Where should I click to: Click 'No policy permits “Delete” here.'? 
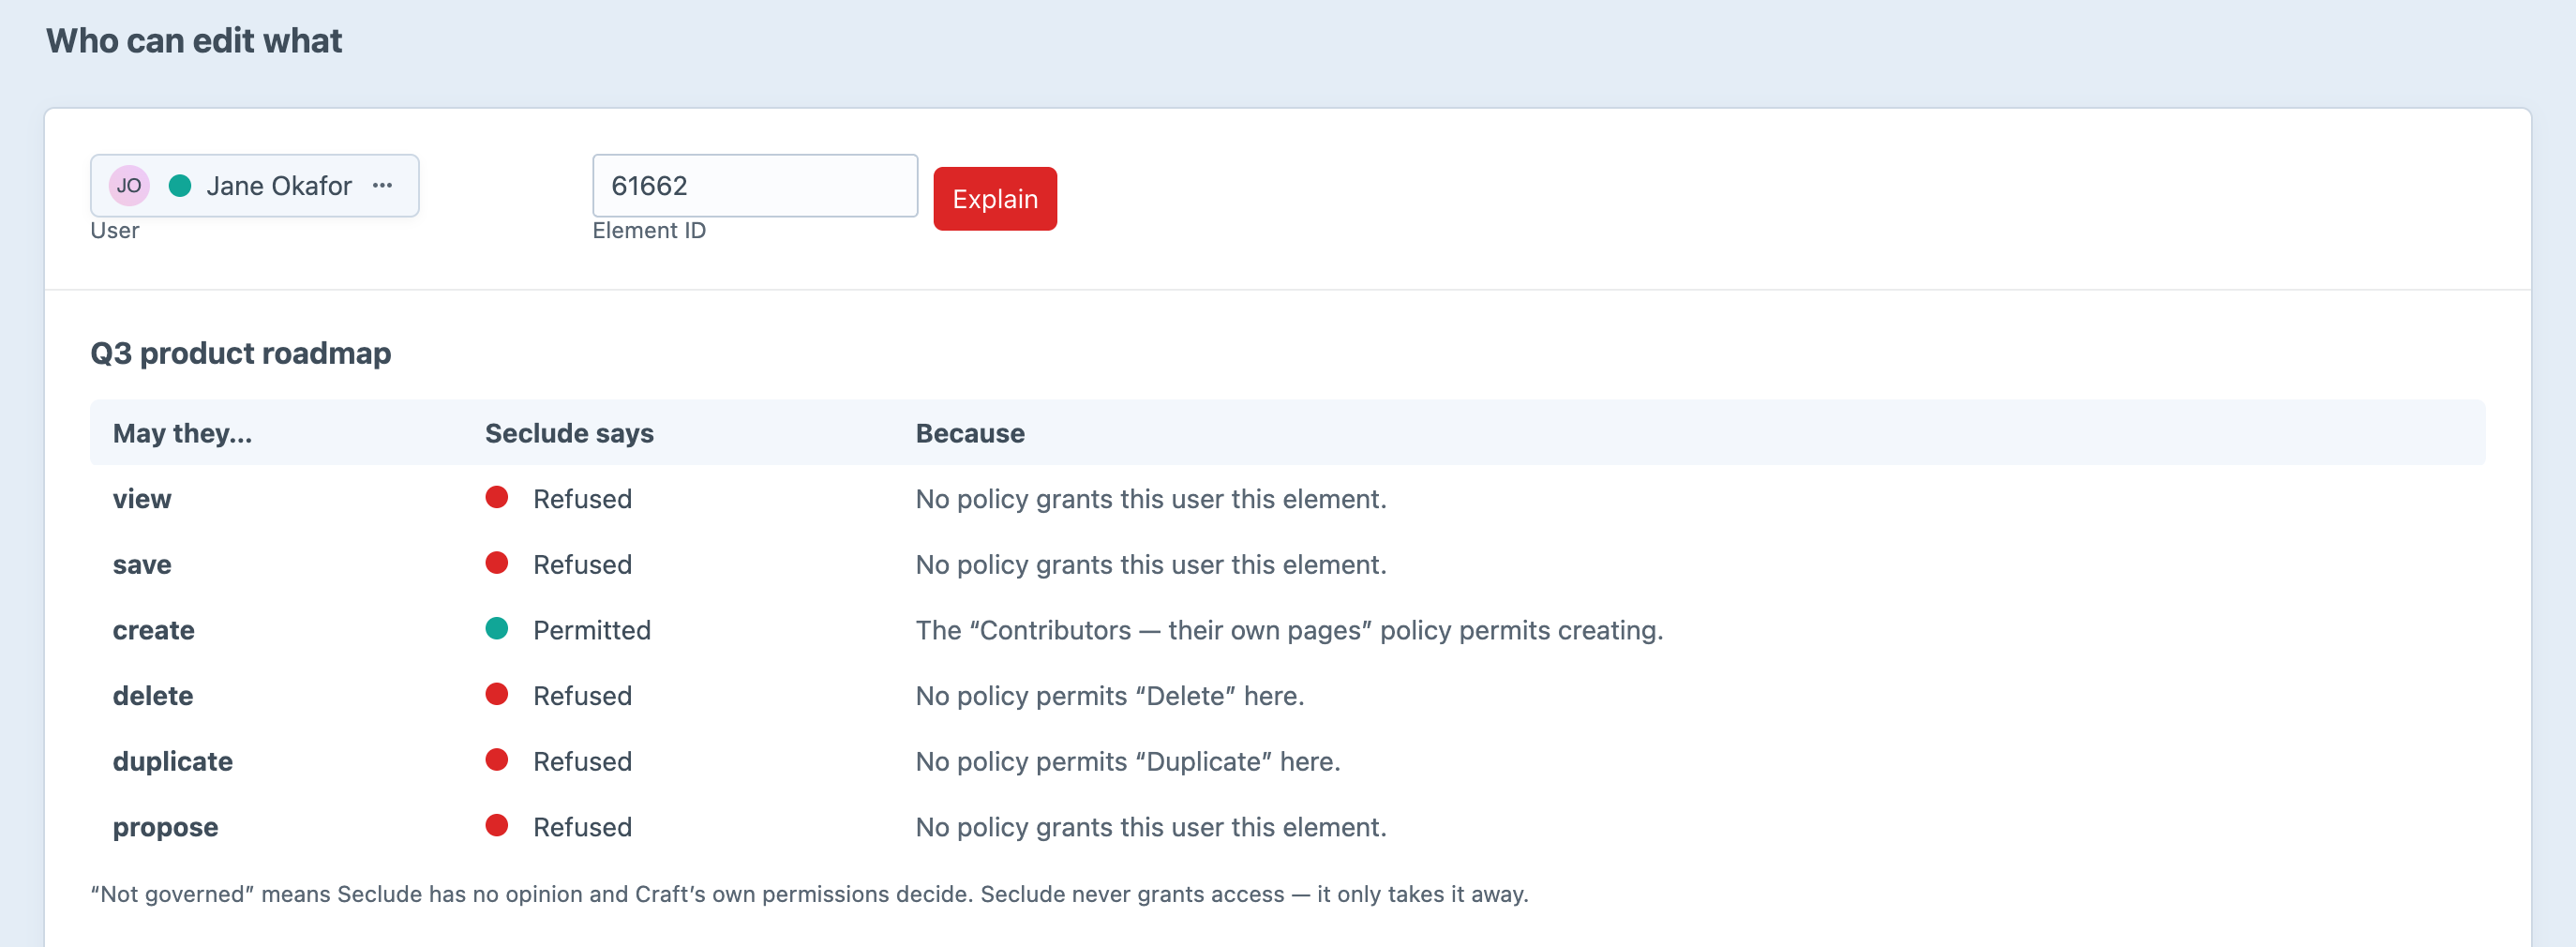coord(1110,696)
